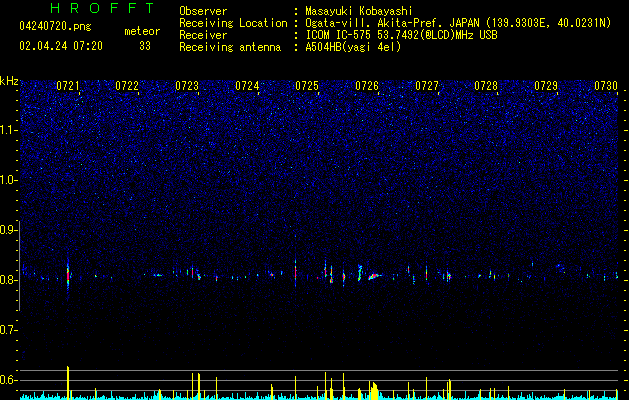
Task: Click the HROFFT title text
Action: click(102, 8)
